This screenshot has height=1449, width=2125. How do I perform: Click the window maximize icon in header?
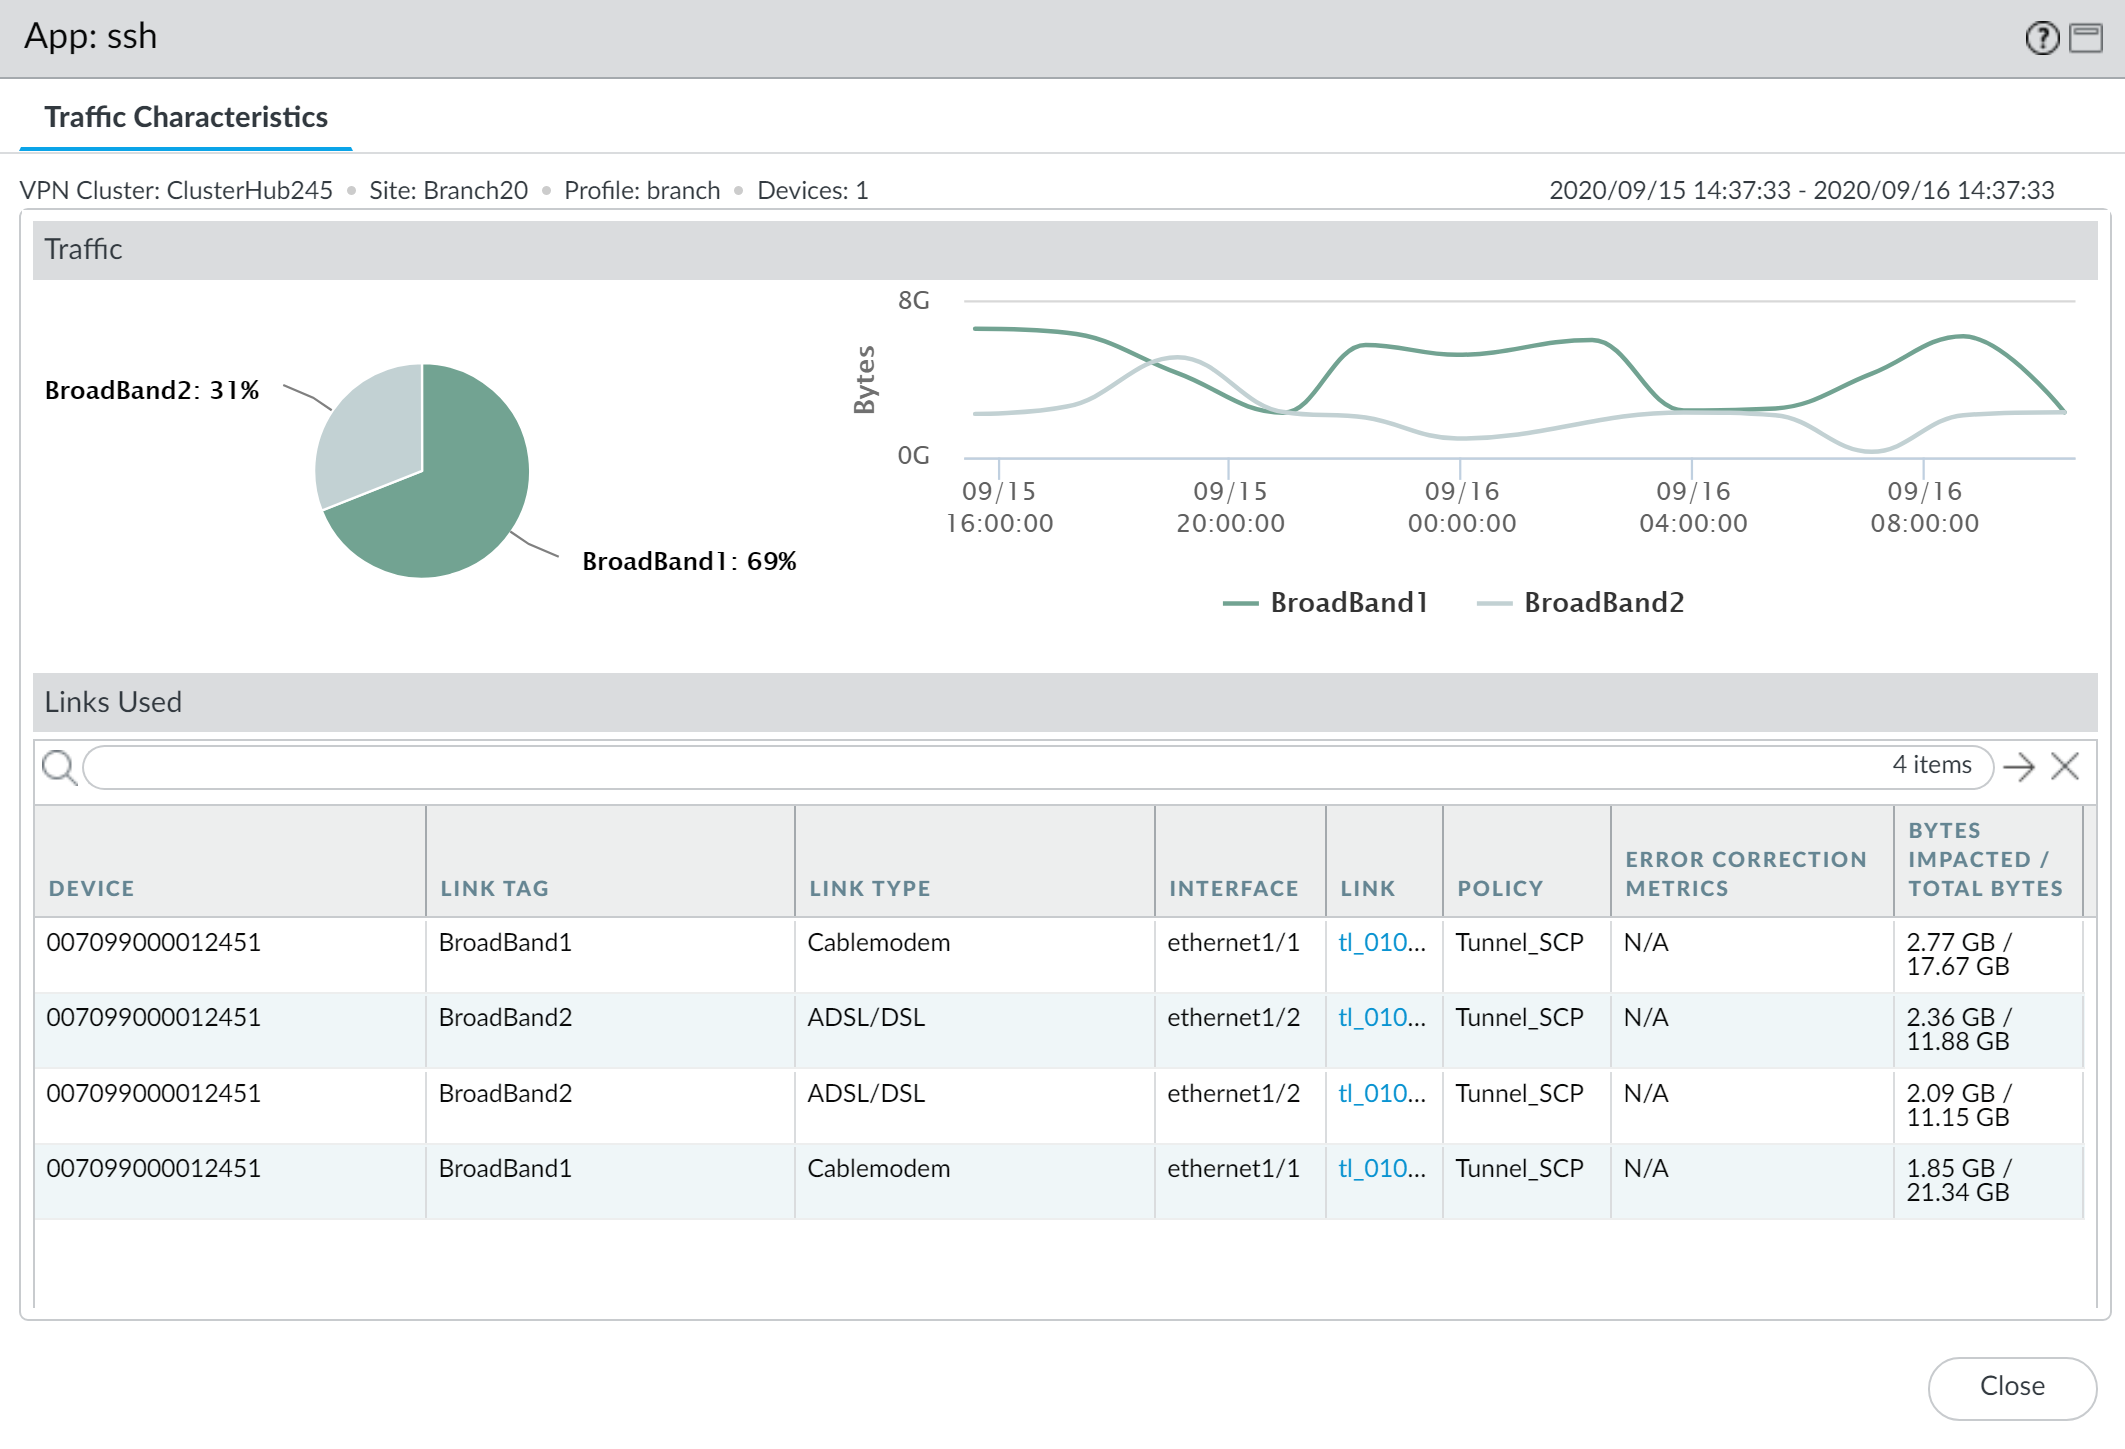click(x=2086, y=38)
